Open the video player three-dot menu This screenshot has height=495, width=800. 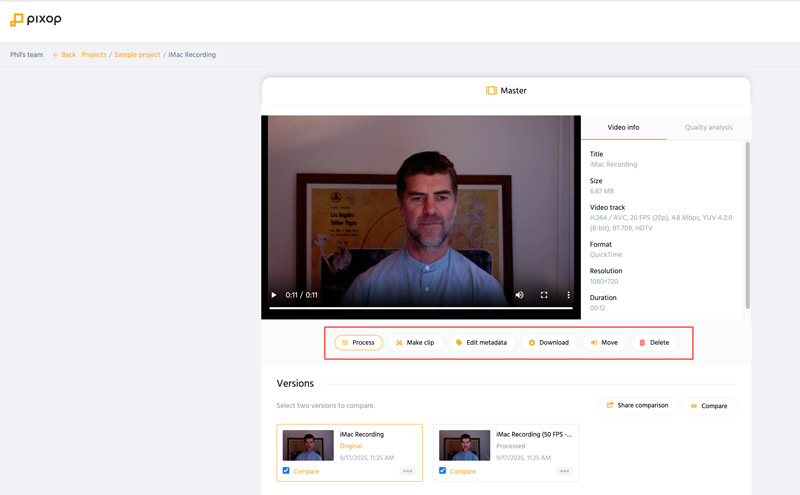568,295
